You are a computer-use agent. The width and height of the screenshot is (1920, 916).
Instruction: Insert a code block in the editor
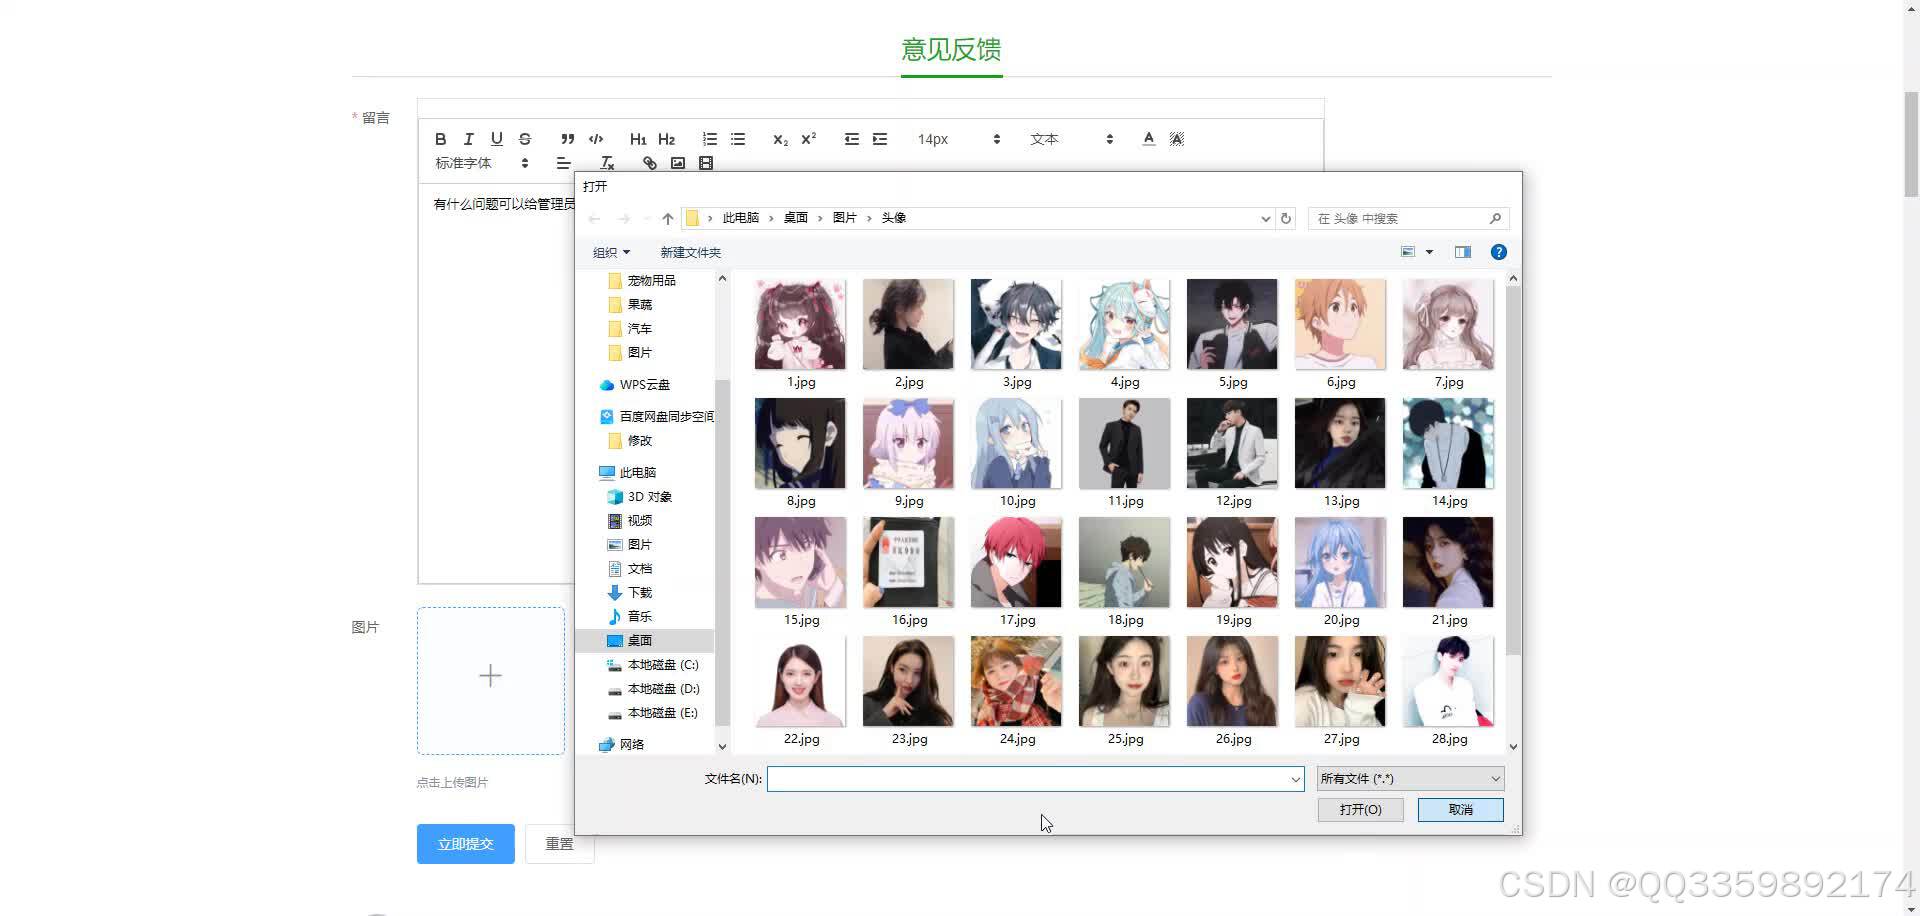(596, 139)
